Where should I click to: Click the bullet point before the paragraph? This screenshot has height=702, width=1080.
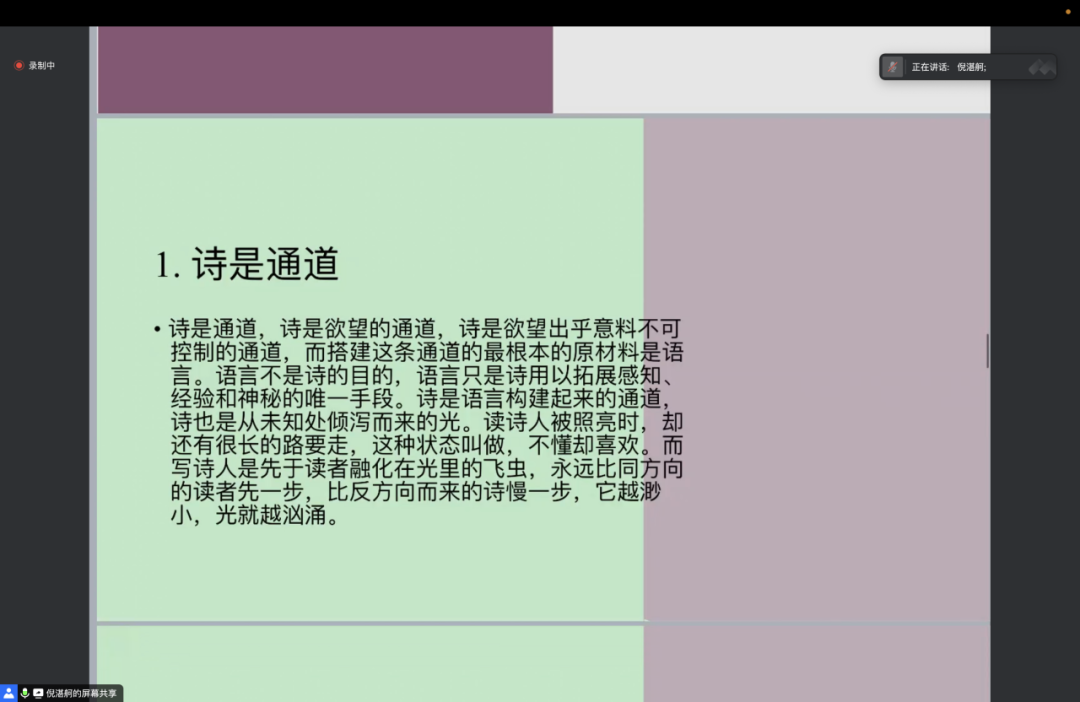(x=157, y=329)
